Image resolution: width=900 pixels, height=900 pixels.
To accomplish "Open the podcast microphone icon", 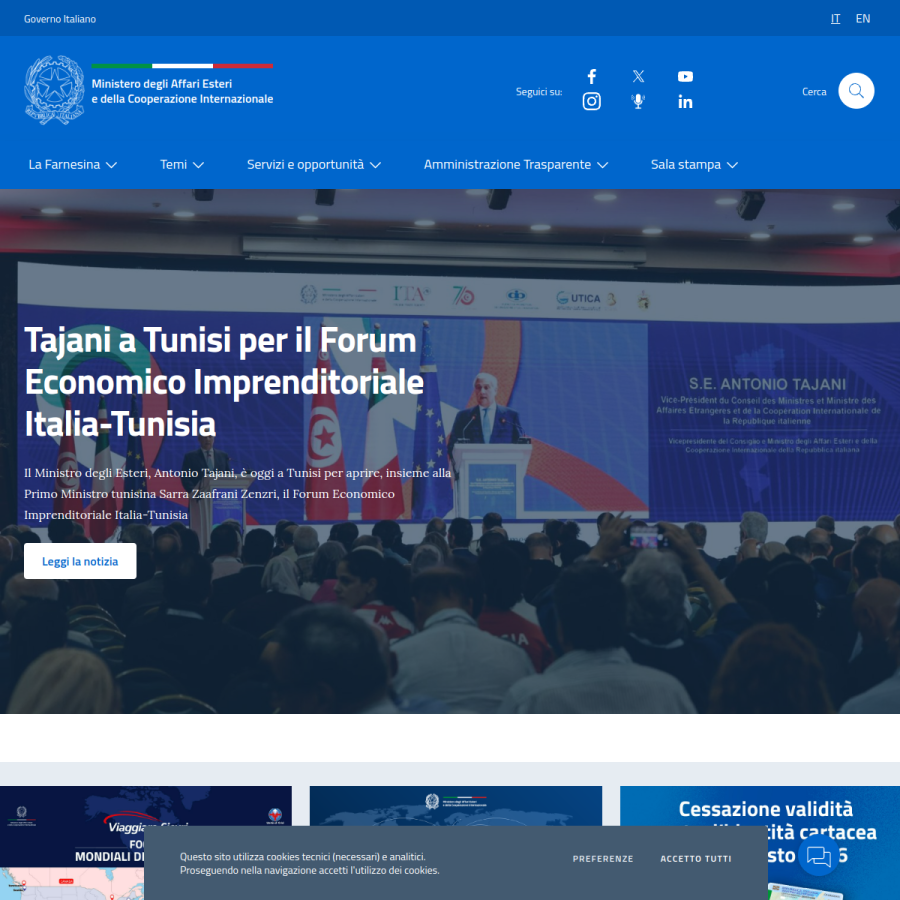I will 638,102.
